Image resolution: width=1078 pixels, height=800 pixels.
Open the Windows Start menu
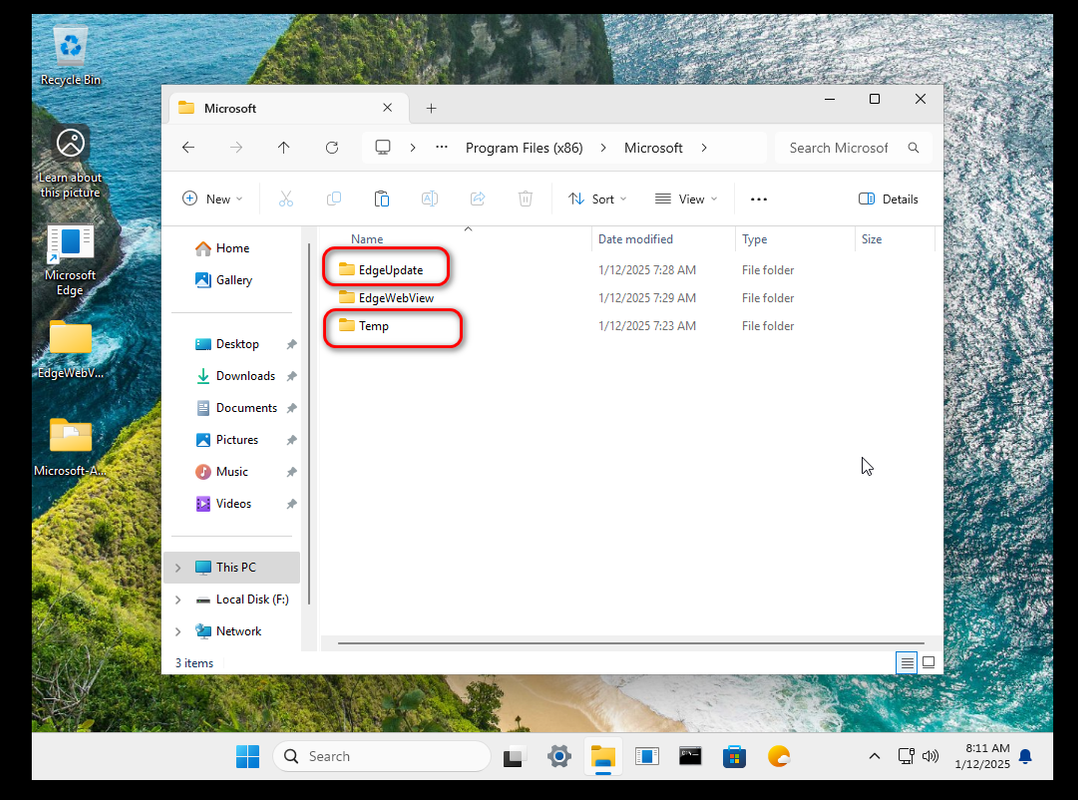[248, 757]
